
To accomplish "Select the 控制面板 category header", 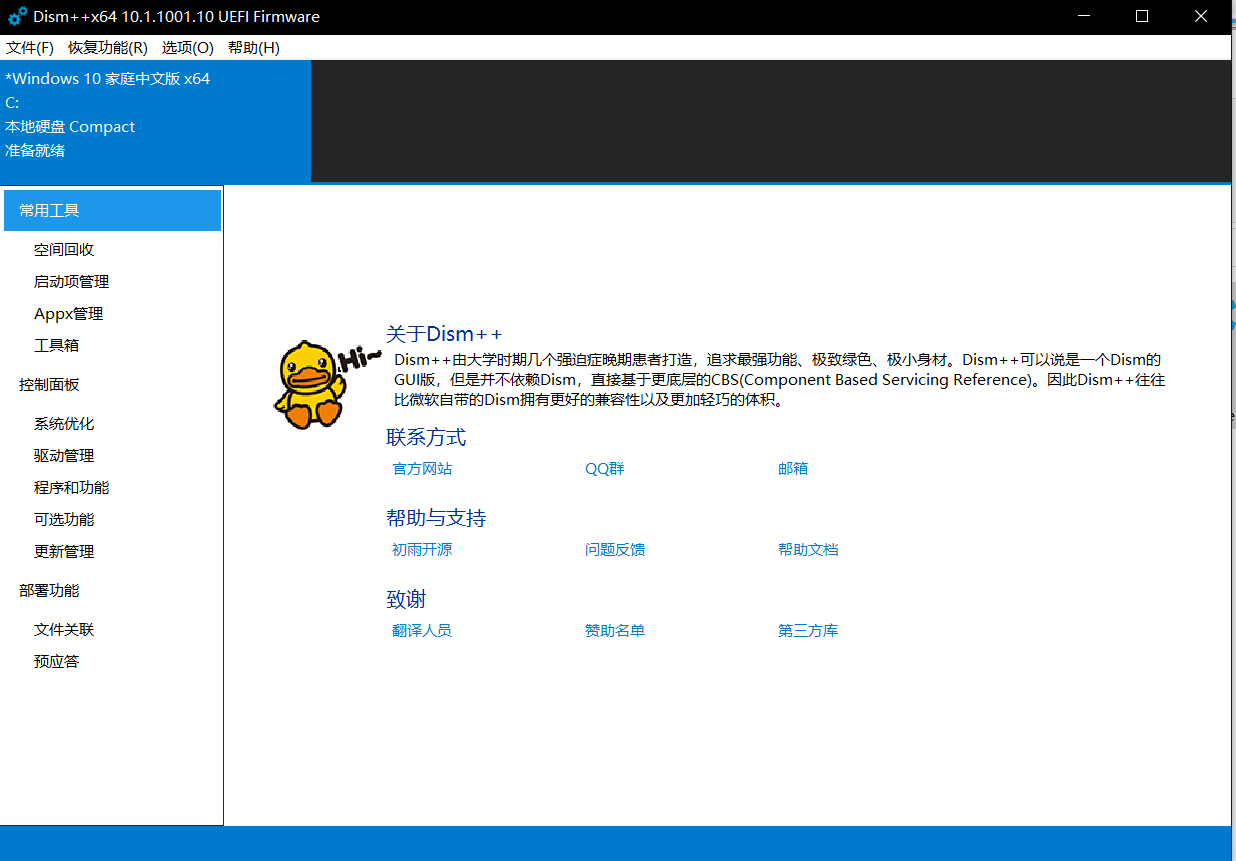I will pos(49,385).
